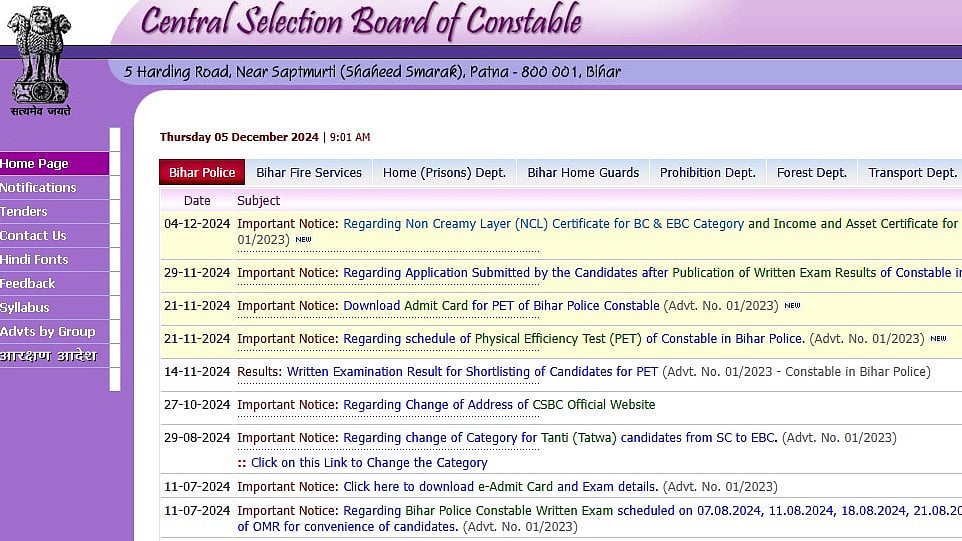Open the Transport Dept. tab
The width and height of the screenshot is (962, 541).
point(911,172)
